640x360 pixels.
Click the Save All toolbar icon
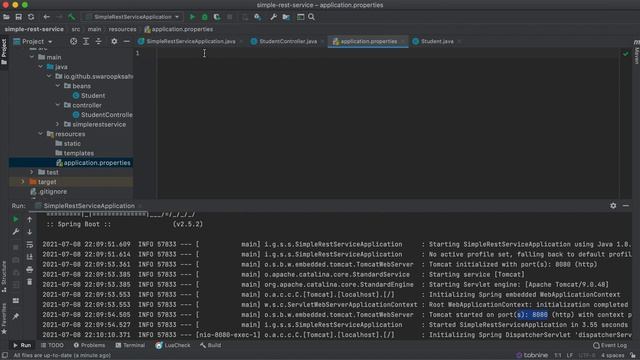tap(18, 17)
